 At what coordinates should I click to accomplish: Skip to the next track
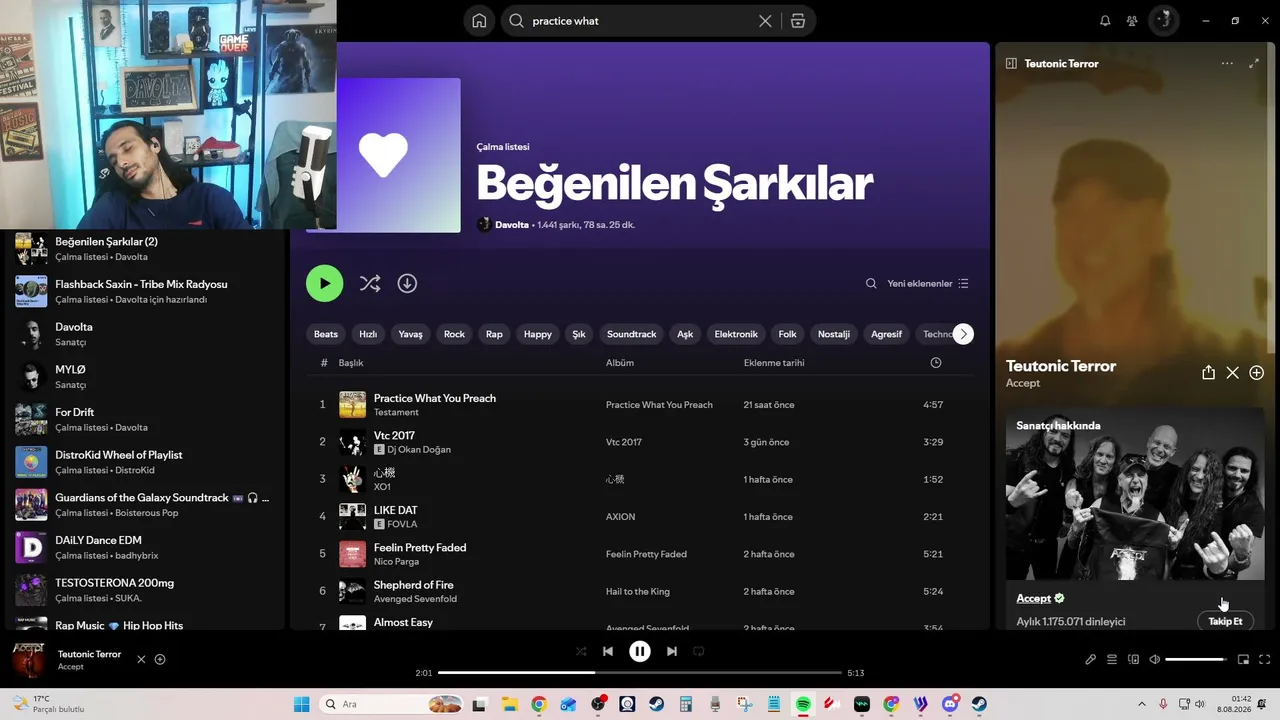pos(672,651)
